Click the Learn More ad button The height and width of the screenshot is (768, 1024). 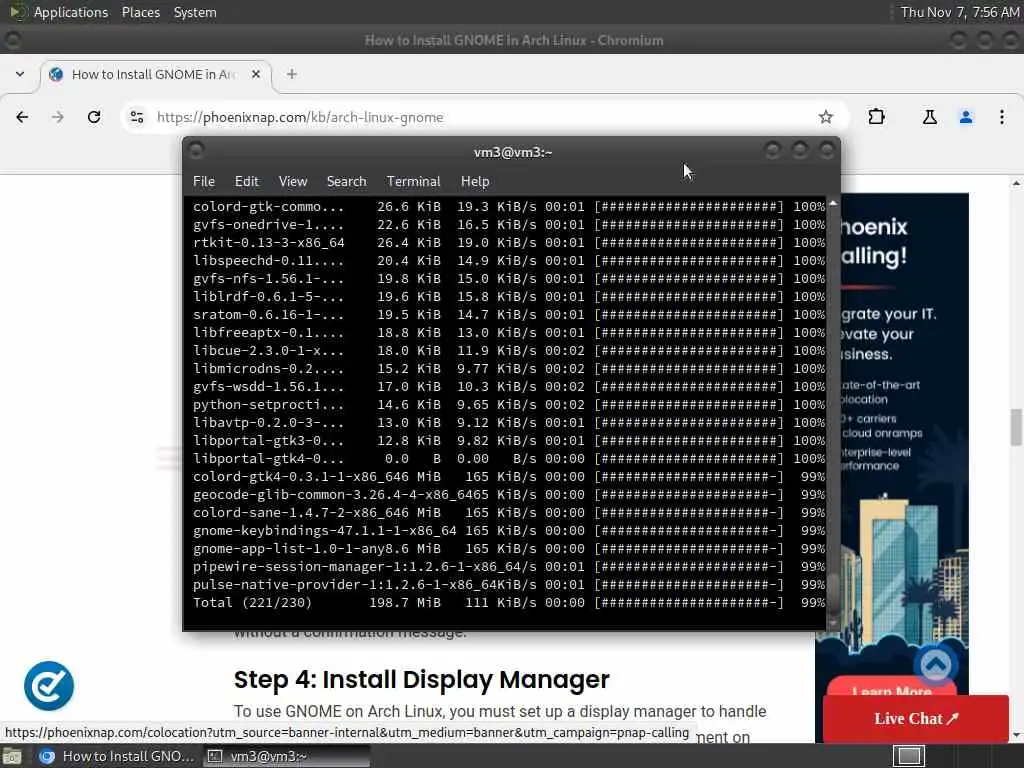pos(891,689)
